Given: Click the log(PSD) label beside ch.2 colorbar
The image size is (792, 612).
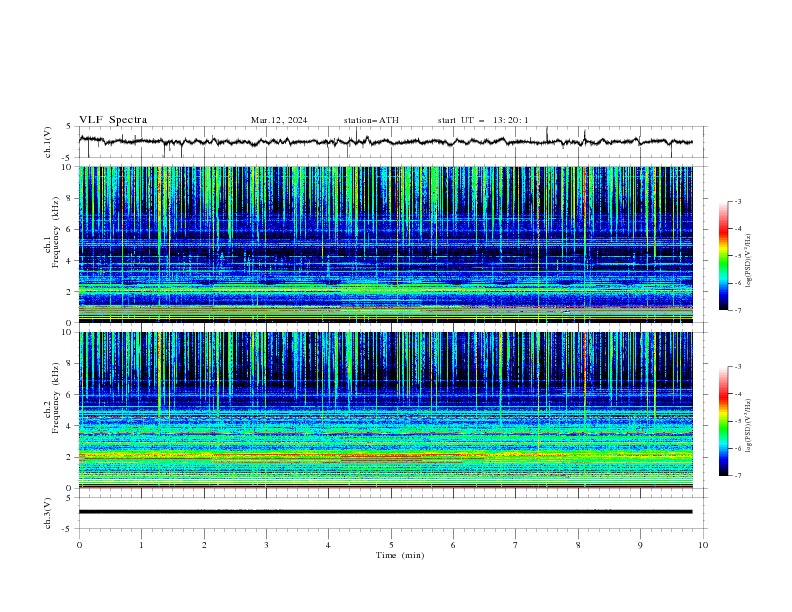Looking at the screenshot, I should tap(749, 426).
